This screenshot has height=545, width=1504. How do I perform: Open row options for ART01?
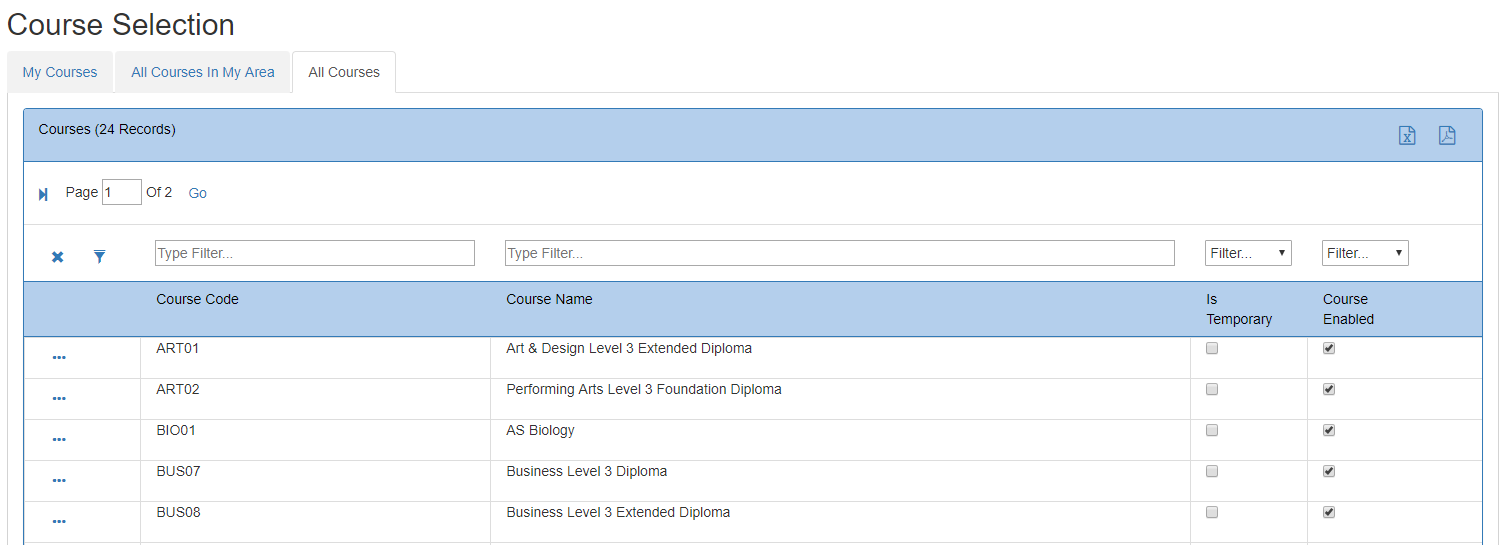click(59, 357)
